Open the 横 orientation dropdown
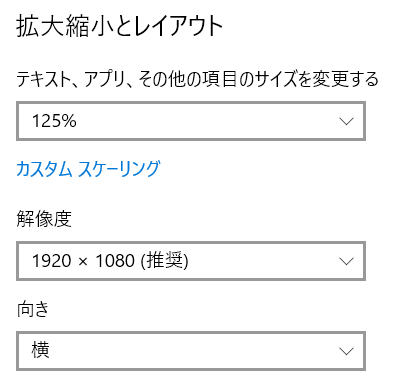The height and width of the screenshot is (391, 400). pos(191,351)
